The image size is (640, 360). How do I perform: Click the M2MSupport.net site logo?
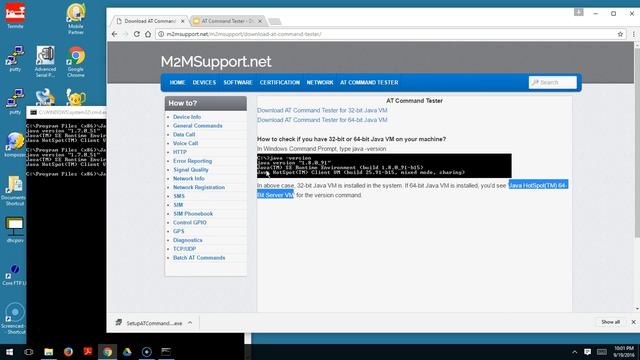click(x=216, y=62)
